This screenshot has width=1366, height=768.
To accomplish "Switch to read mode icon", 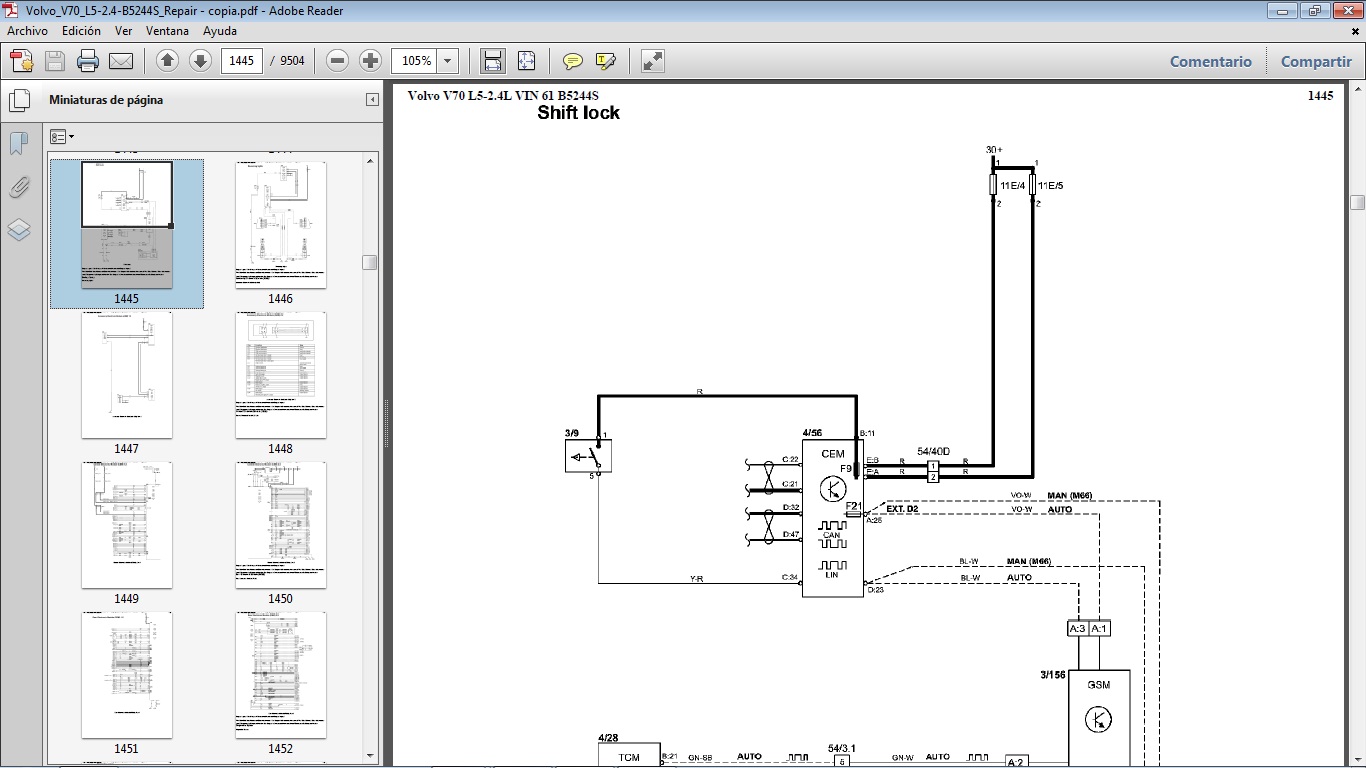I will [x=653, y=61].
